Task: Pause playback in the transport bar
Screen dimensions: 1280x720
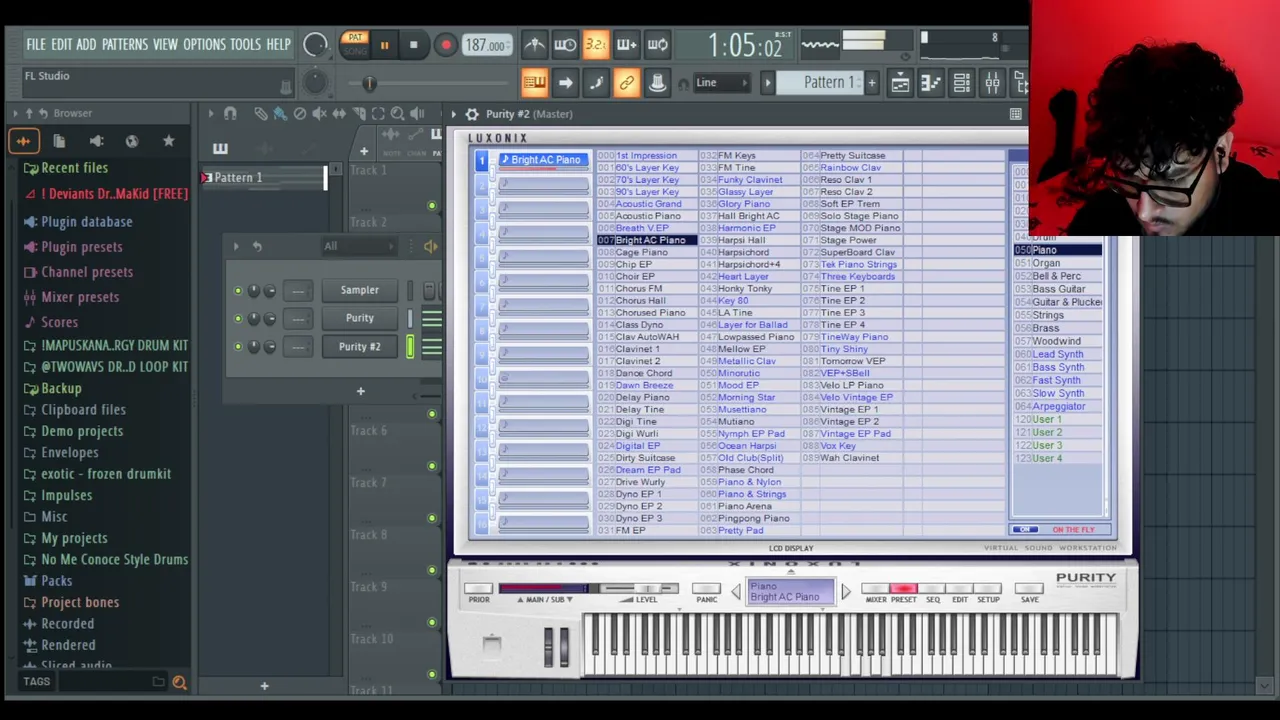Action: [384, 45]
